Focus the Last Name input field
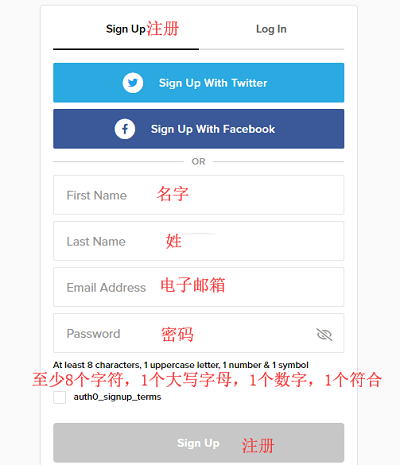Screen dimensions: 400x465 [x=199, y=241]
